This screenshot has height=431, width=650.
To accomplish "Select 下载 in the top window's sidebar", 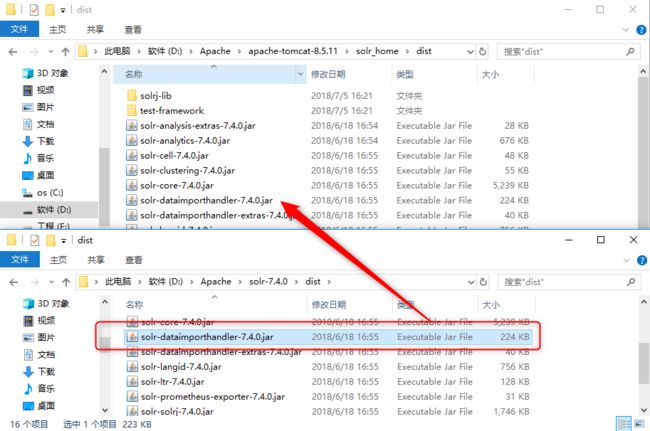I will click(39, 141).
